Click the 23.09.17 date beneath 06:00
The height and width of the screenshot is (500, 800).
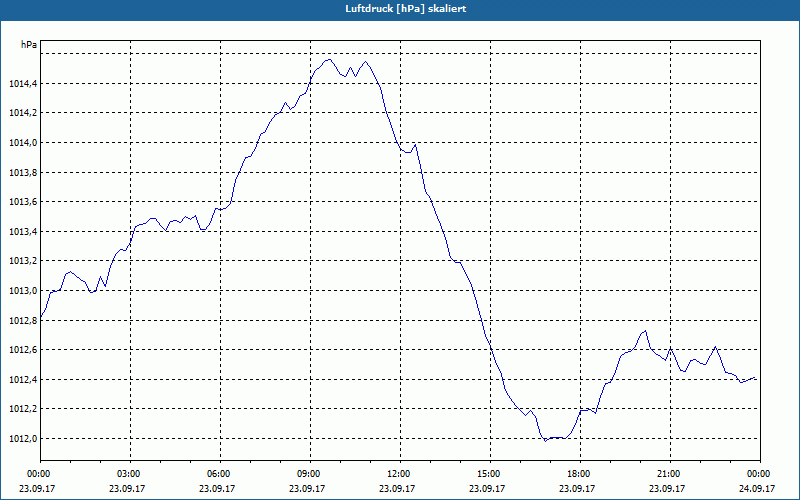(217, 488)
